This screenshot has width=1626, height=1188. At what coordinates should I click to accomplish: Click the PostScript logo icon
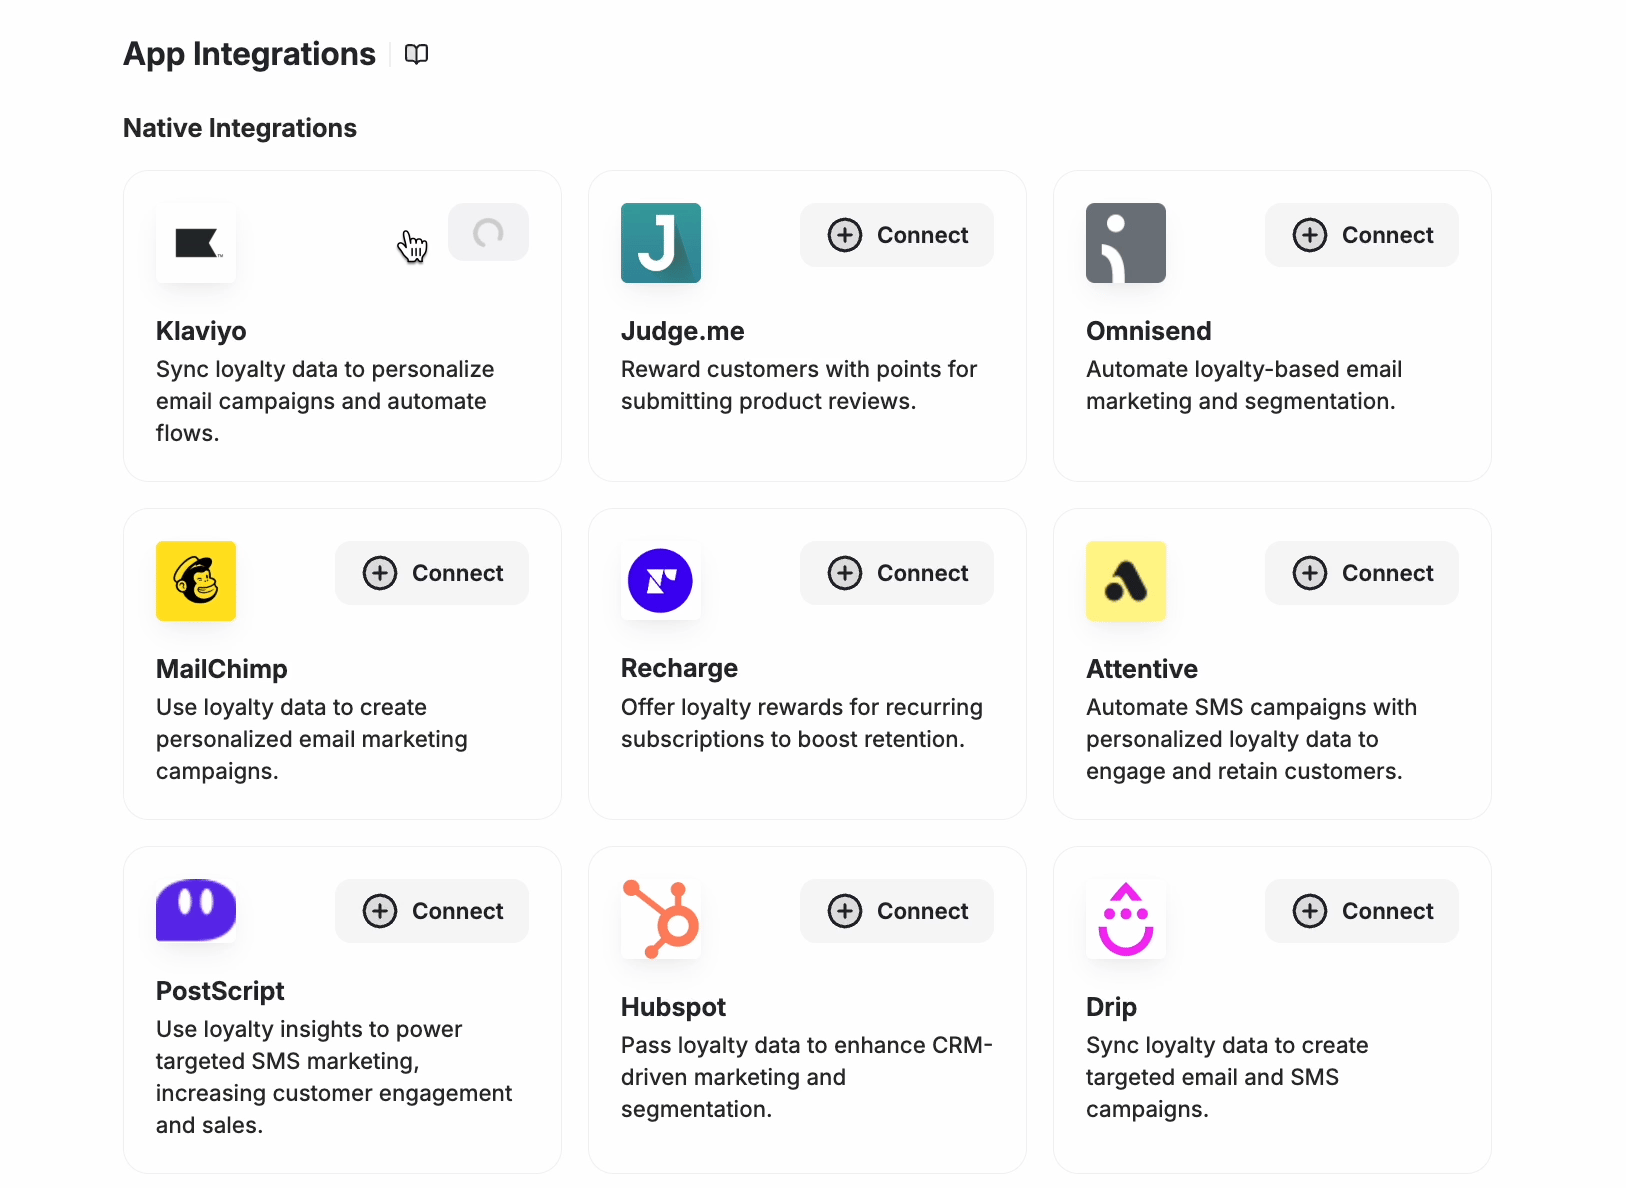coord(196,910)
